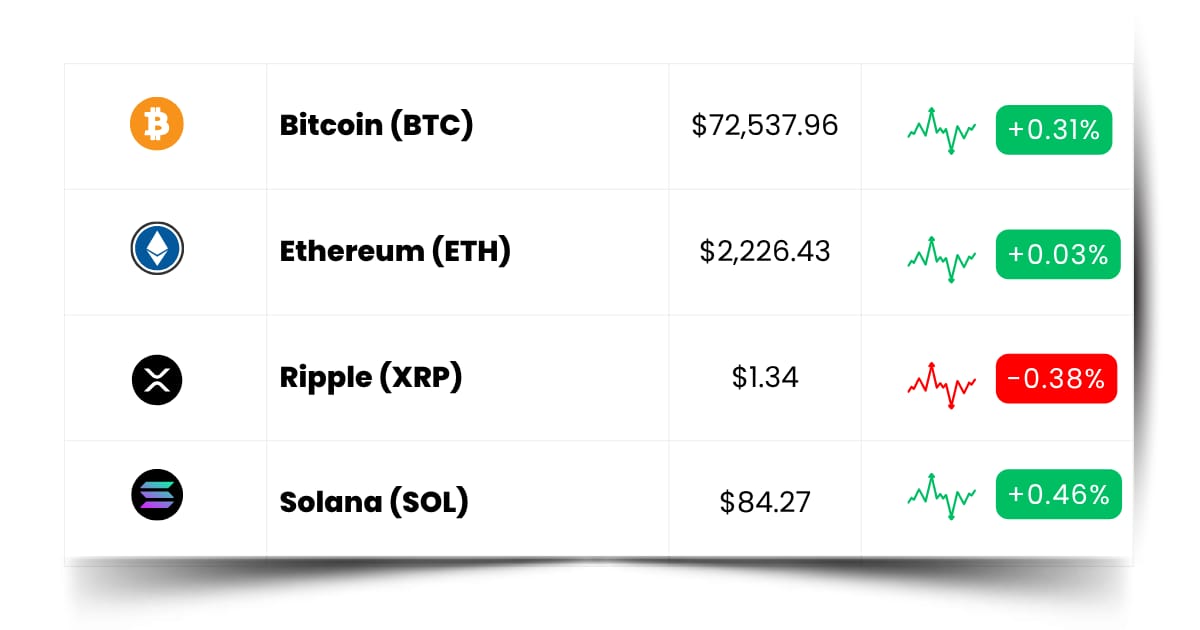Click Bitcoin's green sparkline chart icon
The width and height of the screenshot is (1200, 630).
[942, 129]
